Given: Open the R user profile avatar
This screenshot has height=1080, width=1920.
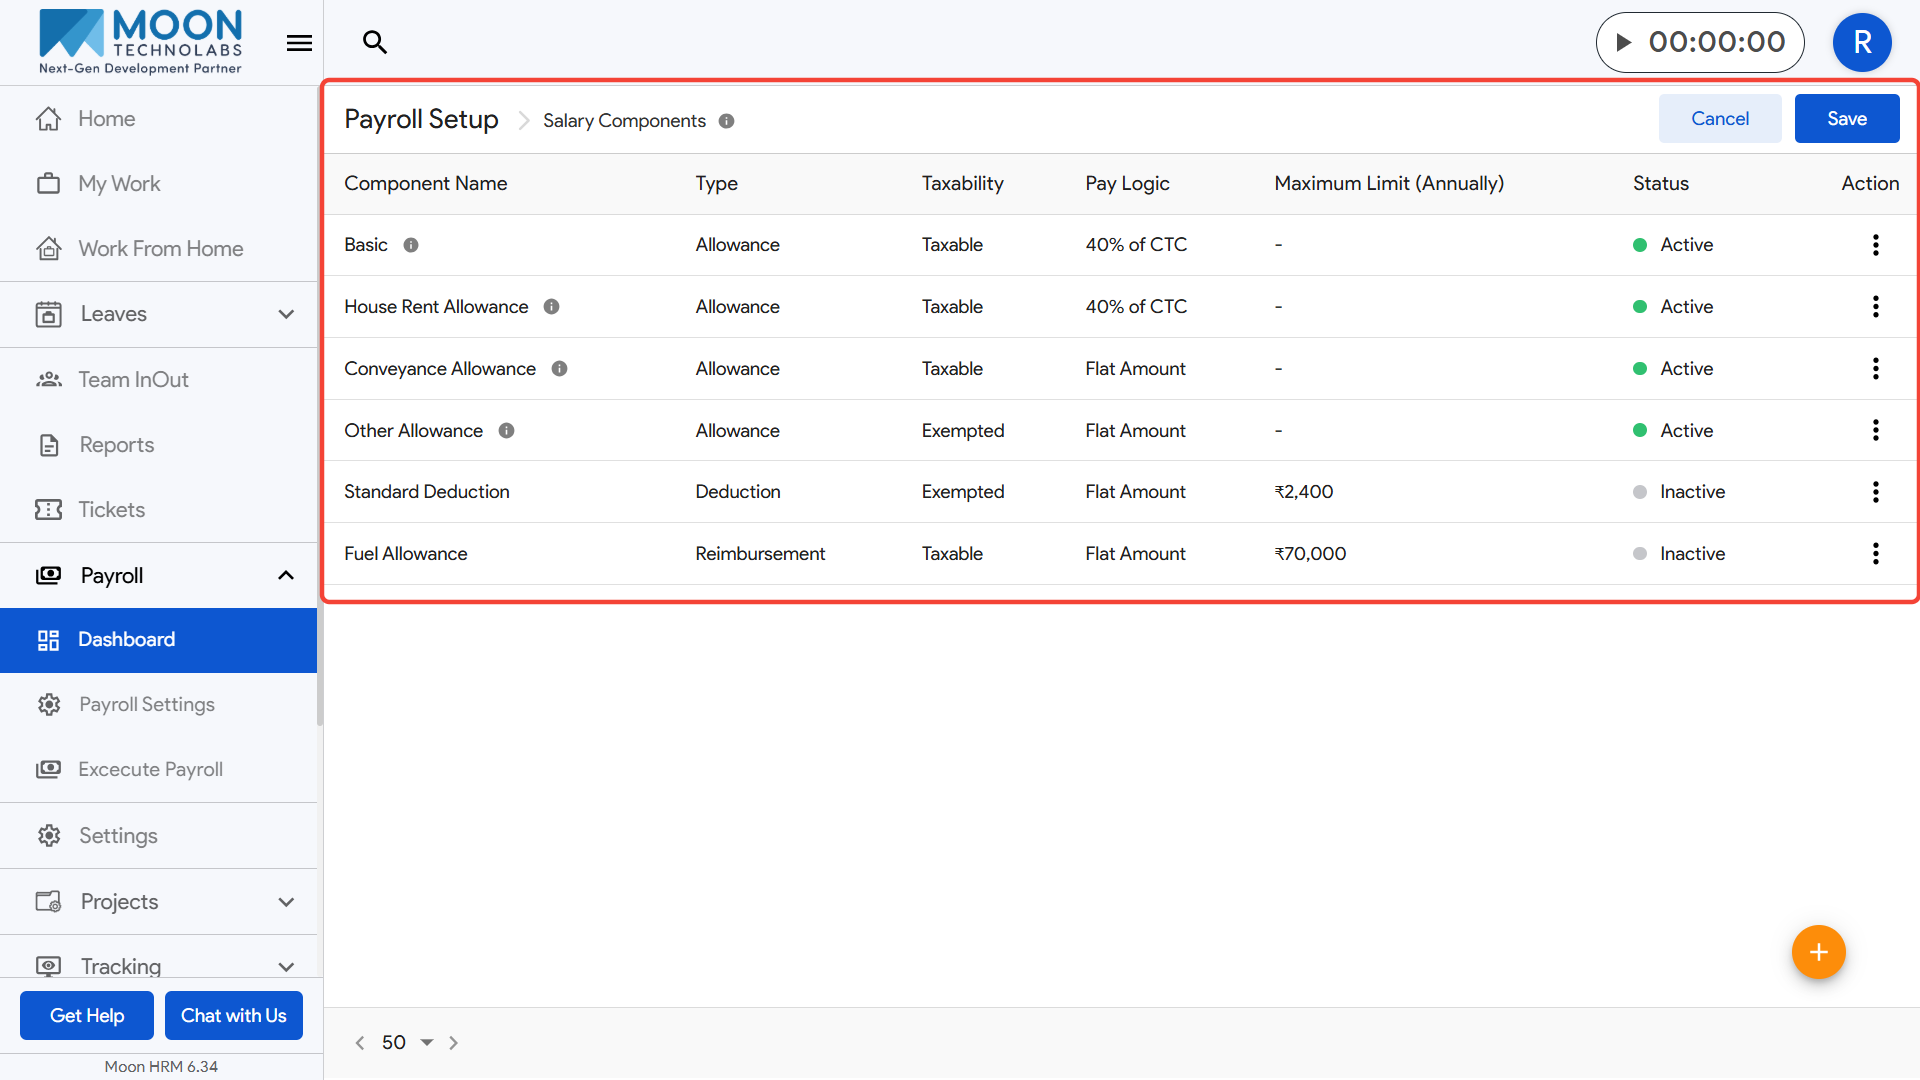Looking at the screenshot, I should tap(1861, 42).
